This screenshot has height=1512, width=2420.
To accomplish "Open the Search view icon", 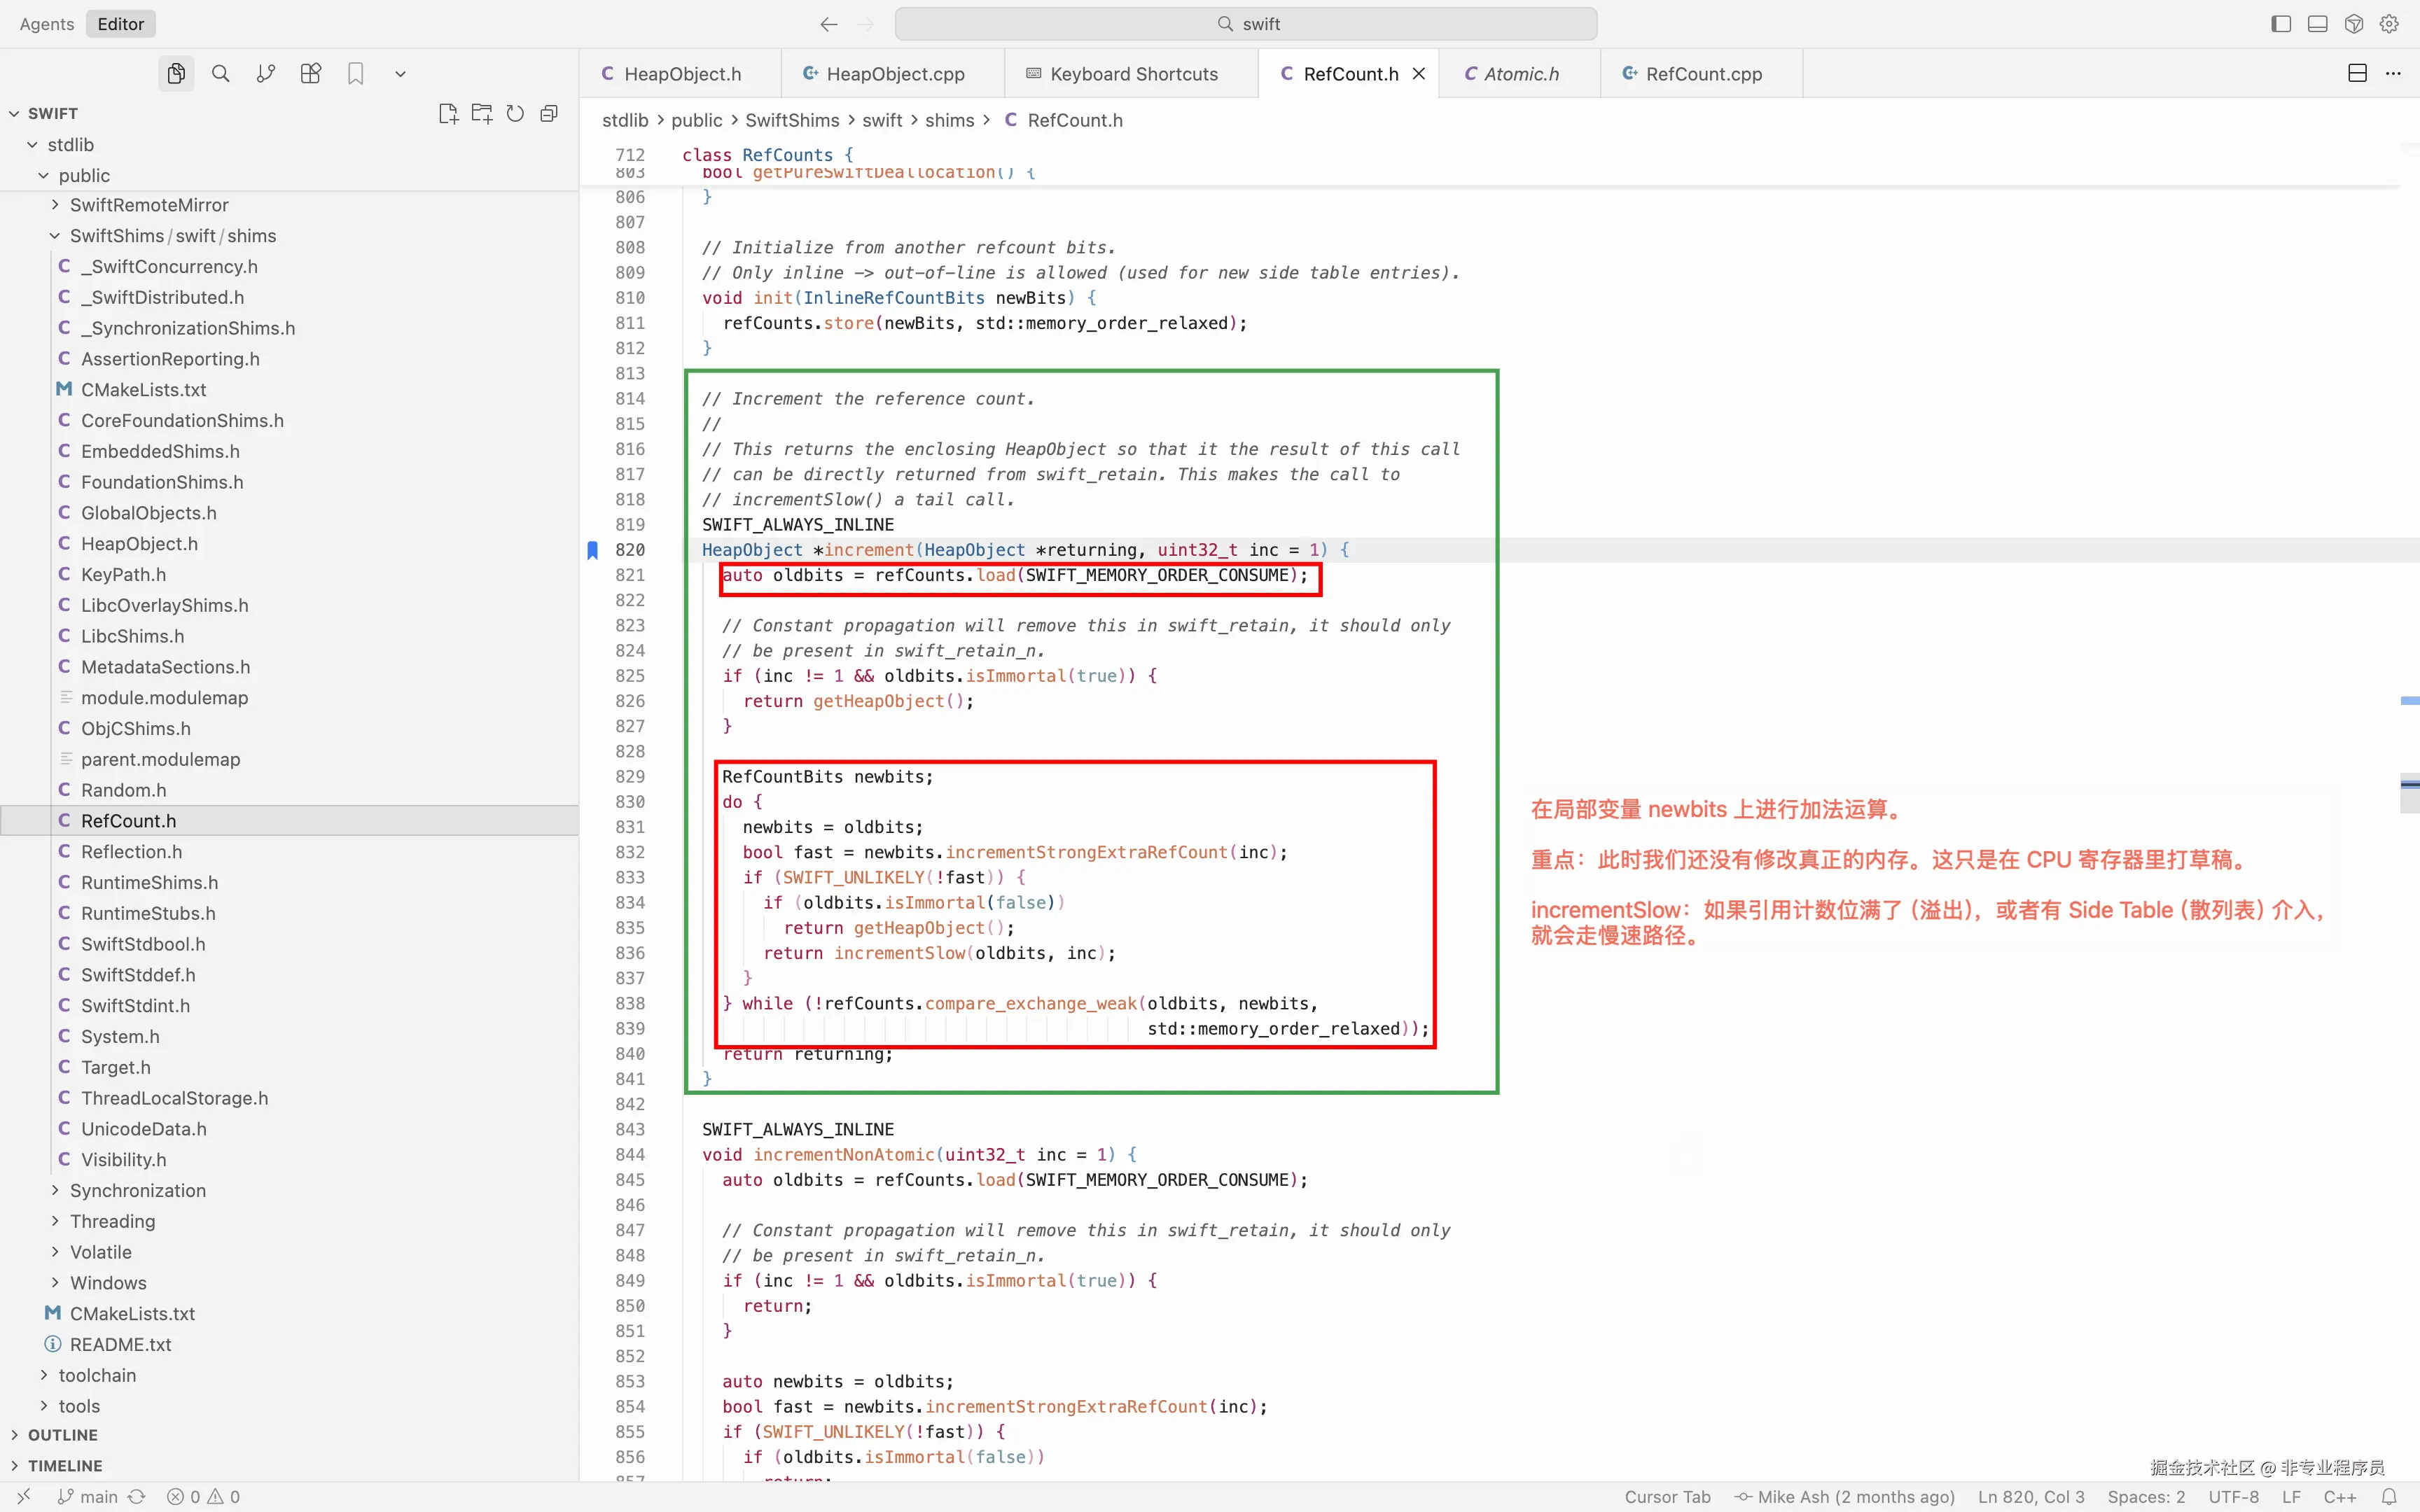I will [x=221, y=74].
